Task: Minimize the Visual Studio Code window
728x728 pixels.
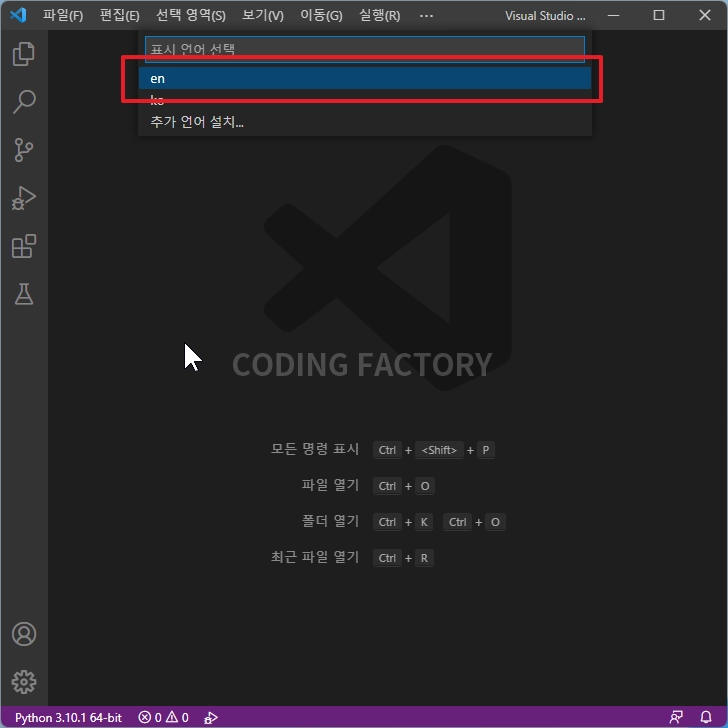Action: 613,15
